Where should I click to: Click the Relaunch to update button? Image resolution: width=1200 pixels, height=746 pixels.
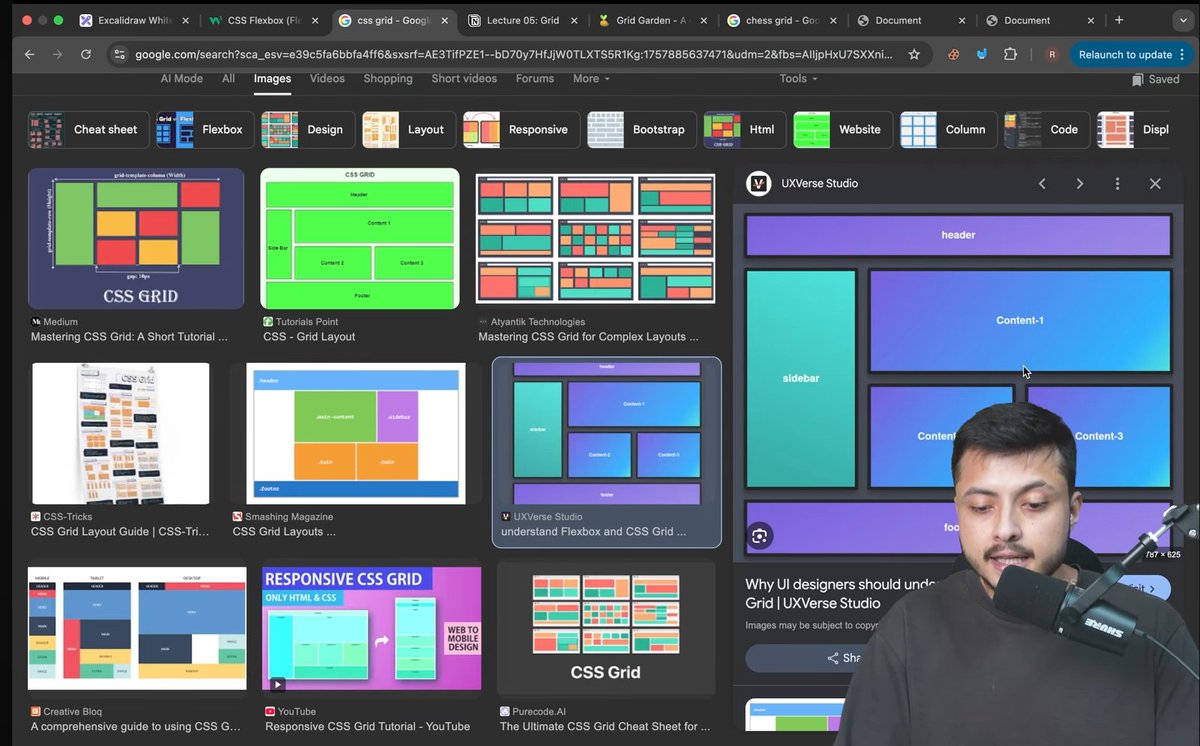(1132, 55)
